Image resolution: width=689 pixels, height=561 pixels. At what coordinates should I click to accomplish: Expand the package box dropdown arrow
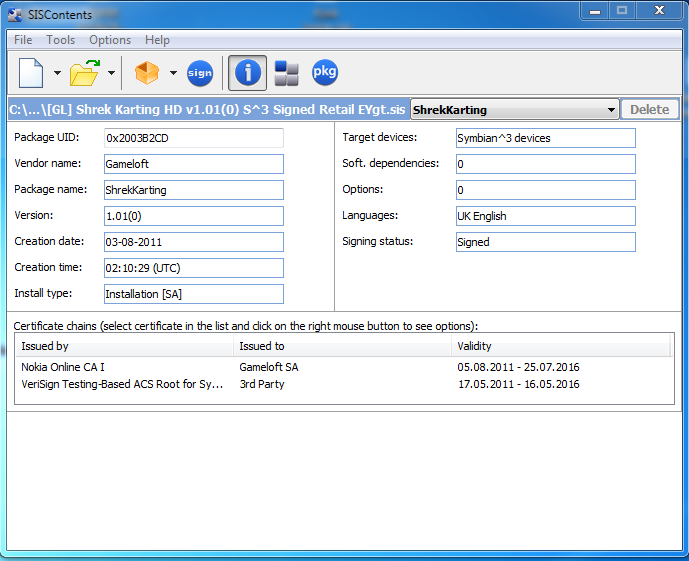(173, 73)
